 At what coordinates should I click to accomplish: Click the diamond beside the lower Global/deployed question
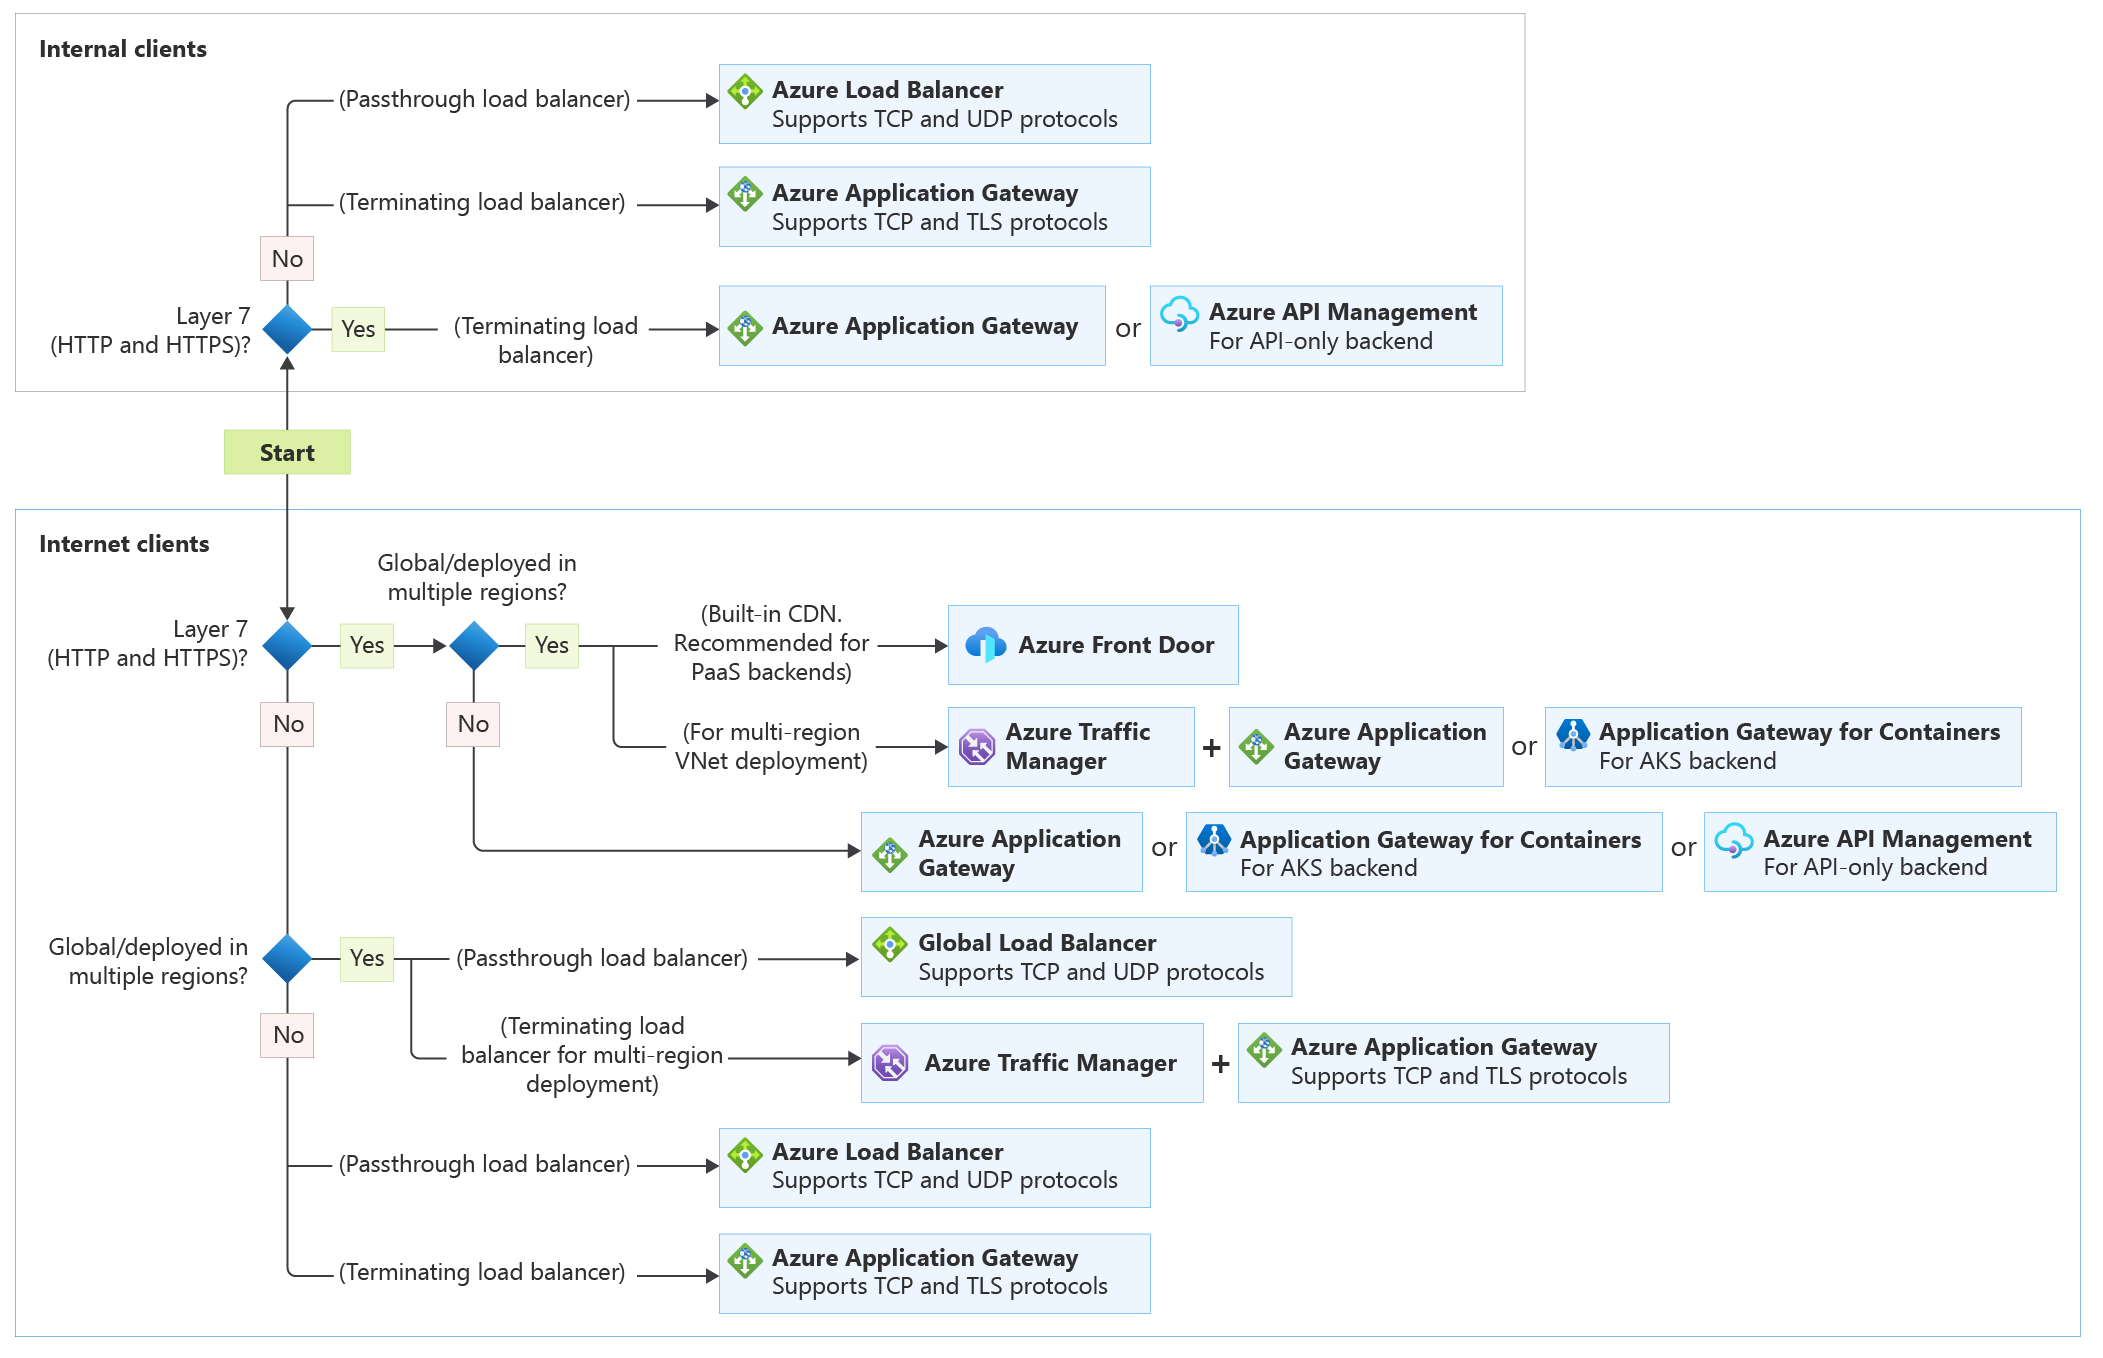click(287, 958)
